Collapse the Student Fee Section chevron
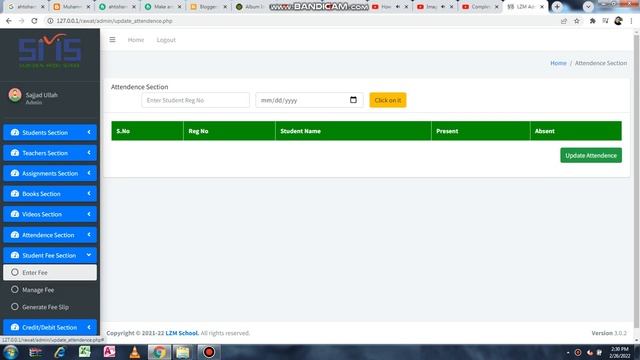 click(x=89, y=255)
